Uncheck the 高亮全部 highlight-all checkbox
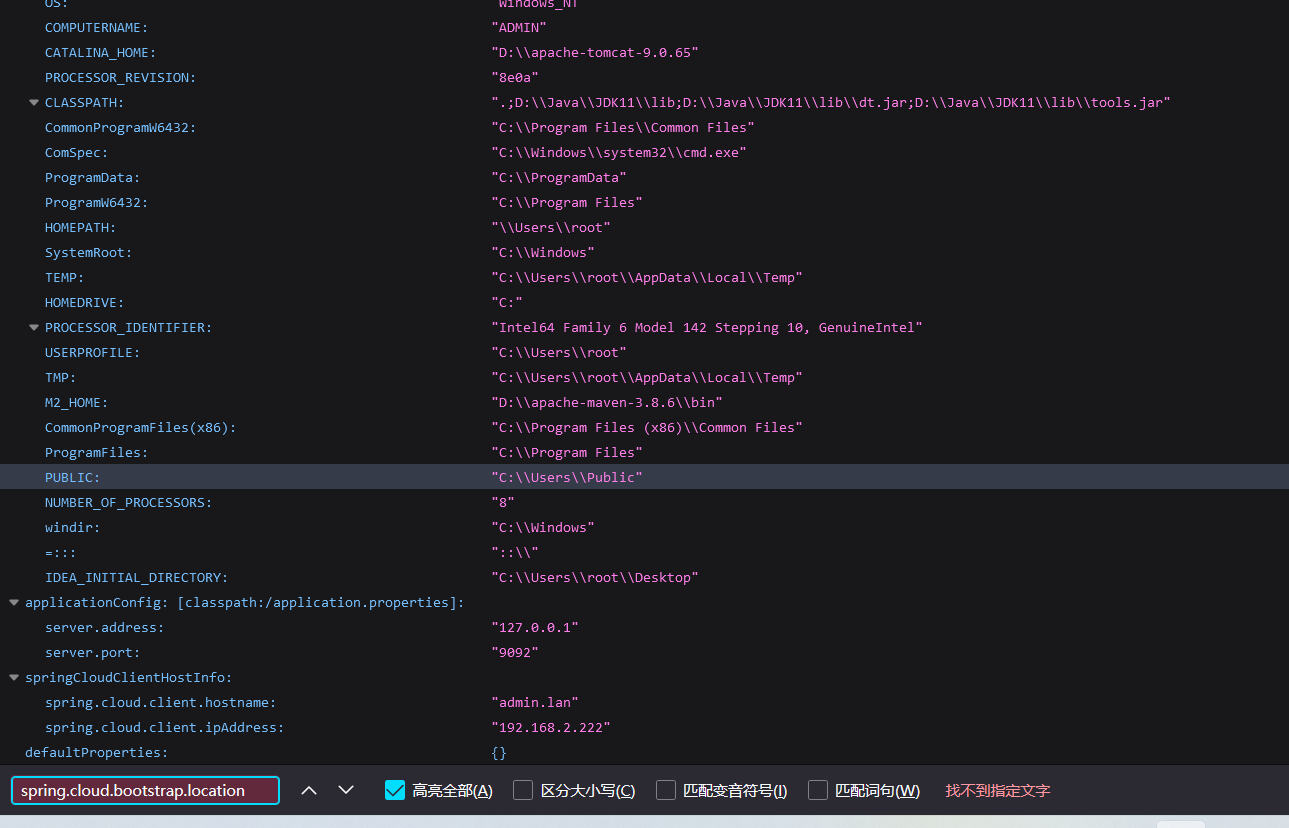1289x828 pixels. (x=395, y=790)
